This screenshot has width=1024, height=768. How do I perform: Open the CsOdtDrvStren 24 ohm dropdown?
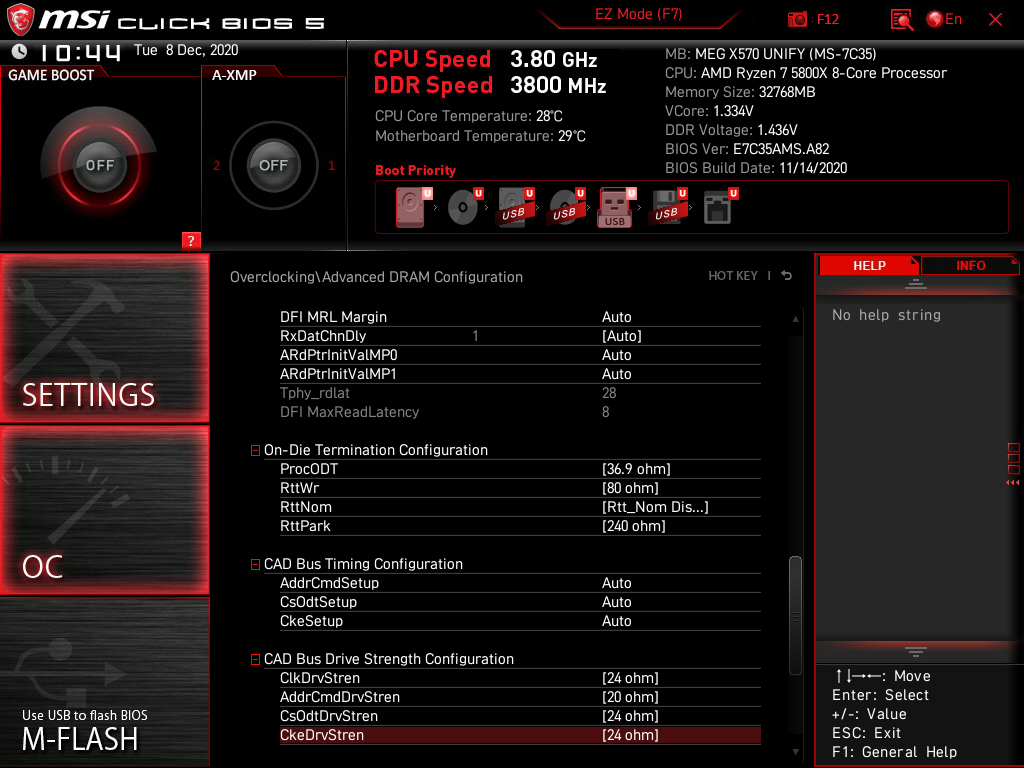630,716
